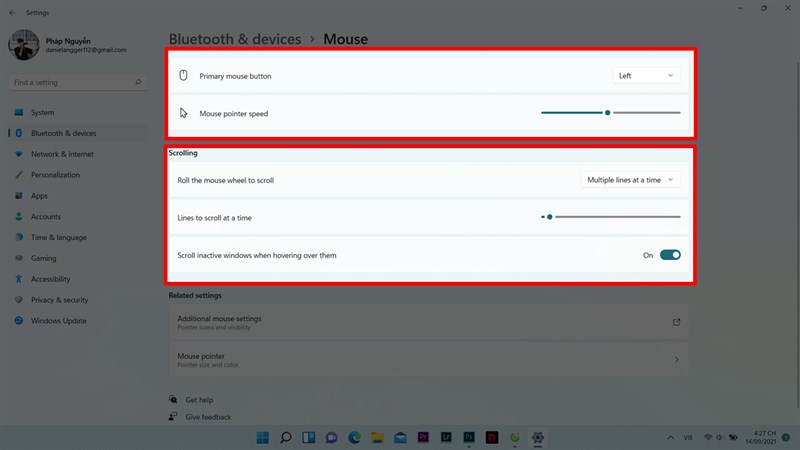800x450 pixels.
Task: Go to Bluetooth & devices breadcrumb
Action: tap(235, 39)
